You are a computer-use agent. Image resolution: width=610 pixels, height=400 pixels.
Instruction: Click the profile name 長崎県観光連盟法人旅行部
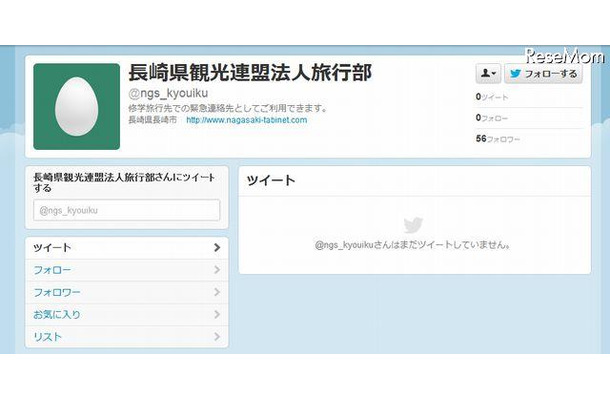250,72
